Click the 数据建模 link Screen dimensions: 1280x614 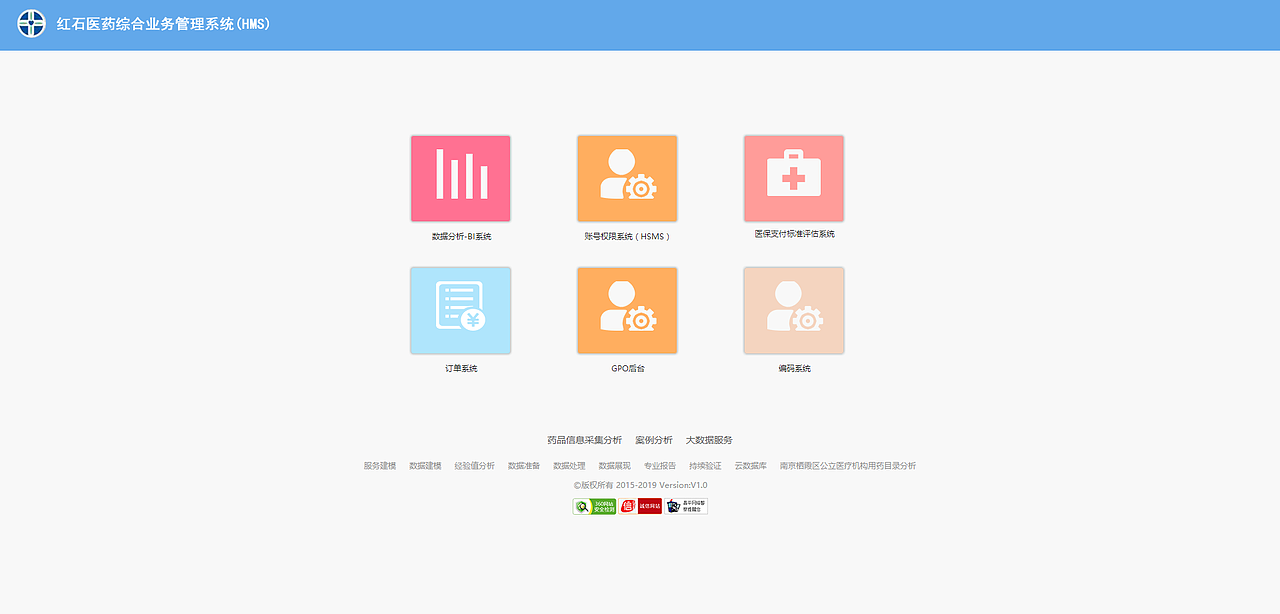428,465
